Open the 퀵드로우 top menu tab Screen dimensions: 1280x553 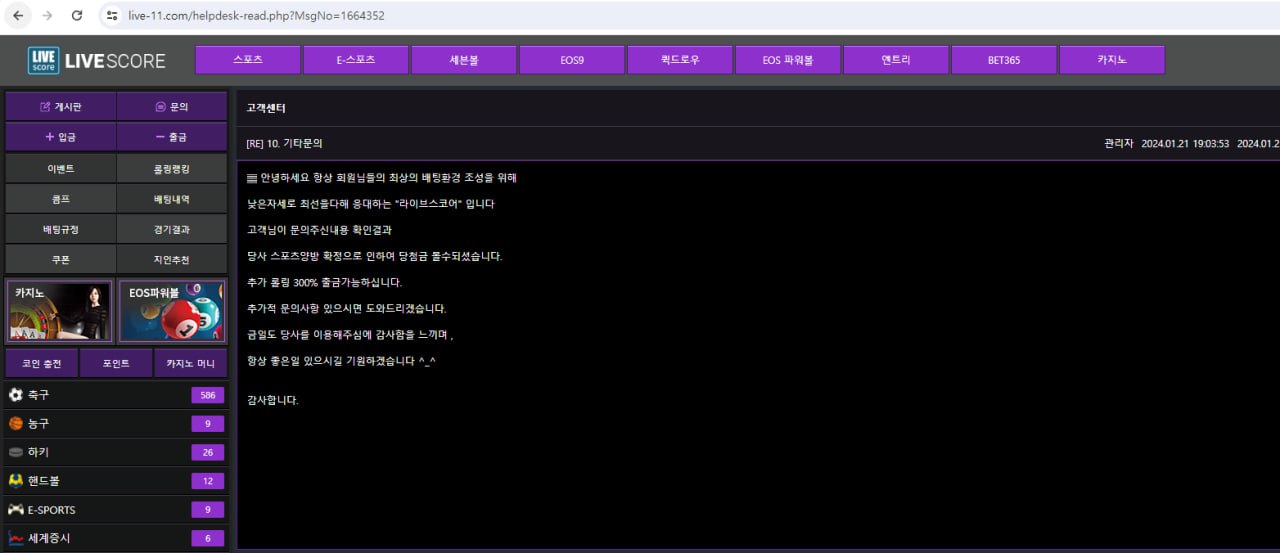(680, 60)
